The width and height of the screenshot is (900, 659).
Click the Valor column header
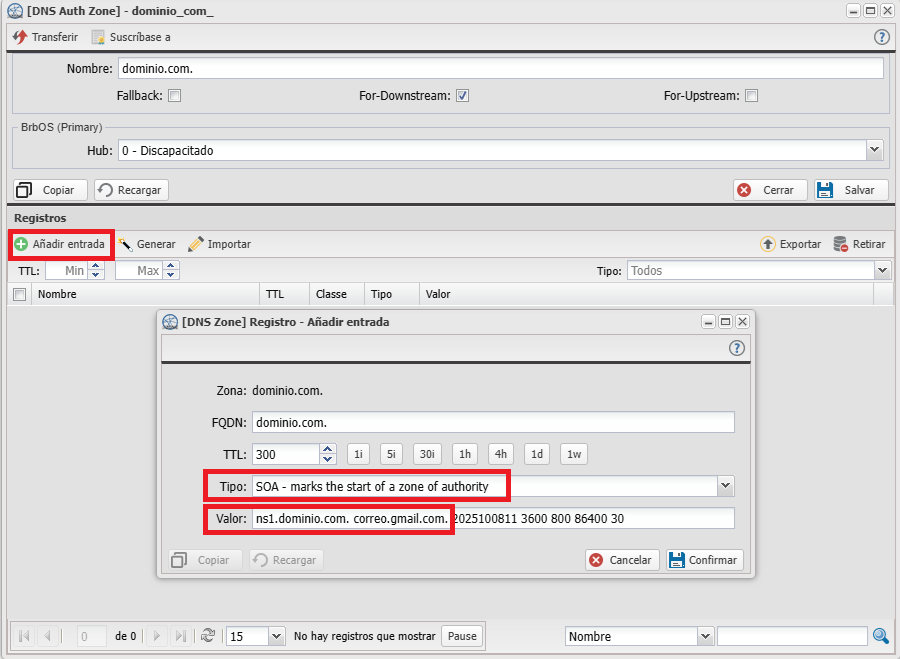[x=438, y=294]
